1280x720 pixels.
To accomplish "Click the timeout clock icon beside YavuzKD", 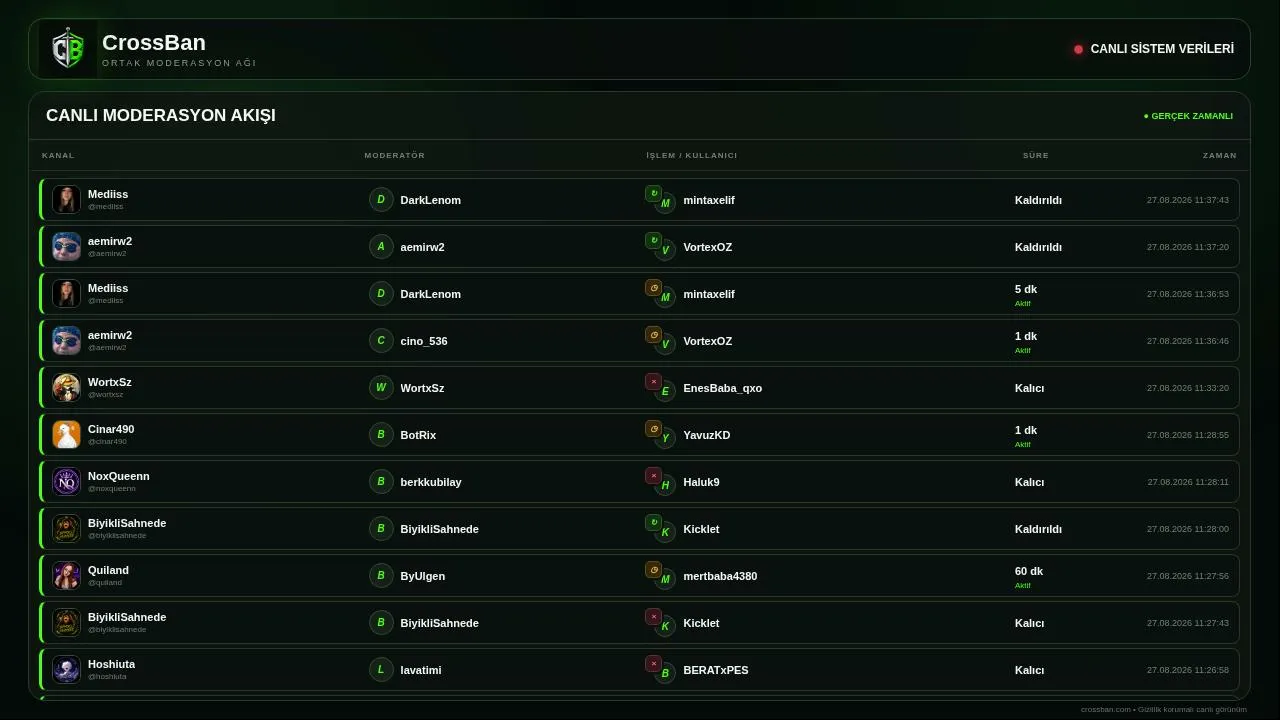I will [653, 428].
